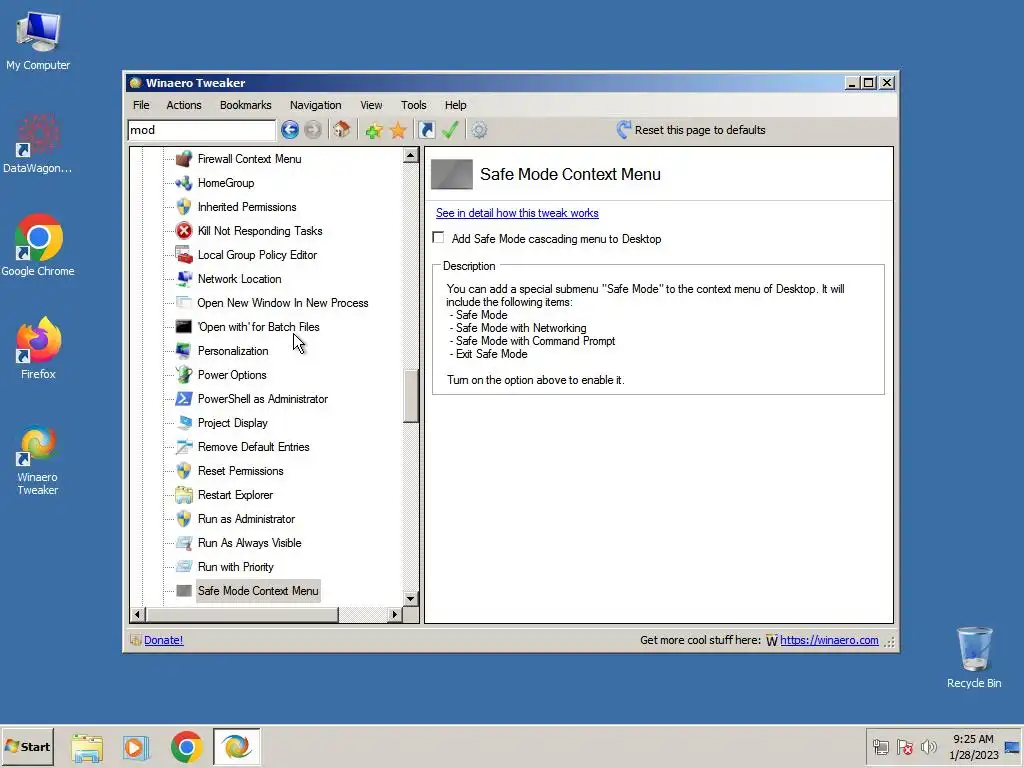1024x768 pixels.
Task: Enable Add Safe Mode cascading menu checkbox
Action: [438, 238]
